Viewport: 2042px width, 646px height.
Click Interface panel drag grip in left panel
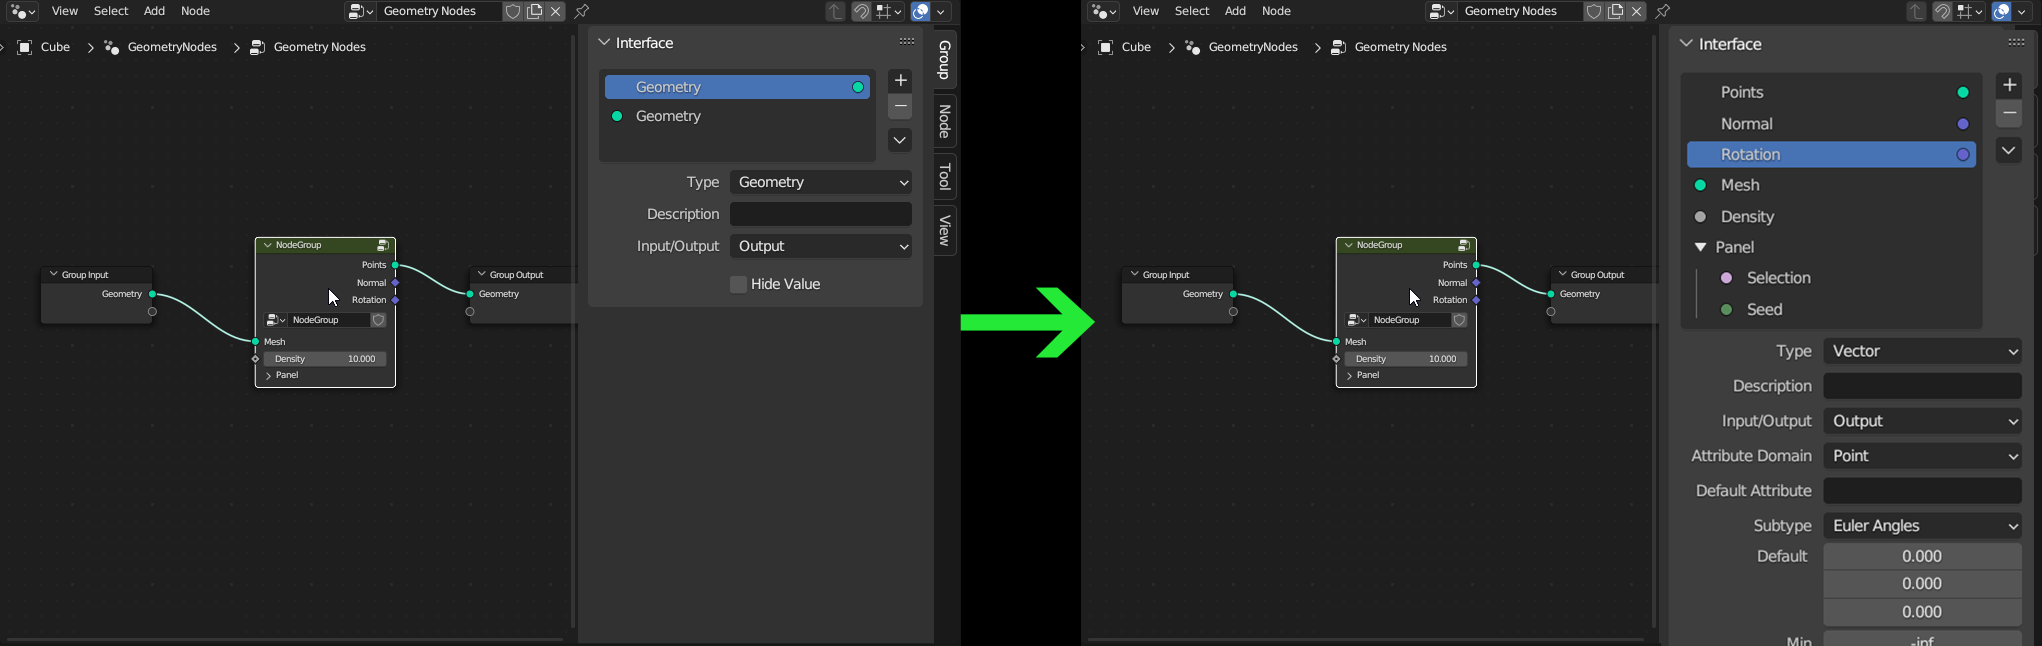907,42
